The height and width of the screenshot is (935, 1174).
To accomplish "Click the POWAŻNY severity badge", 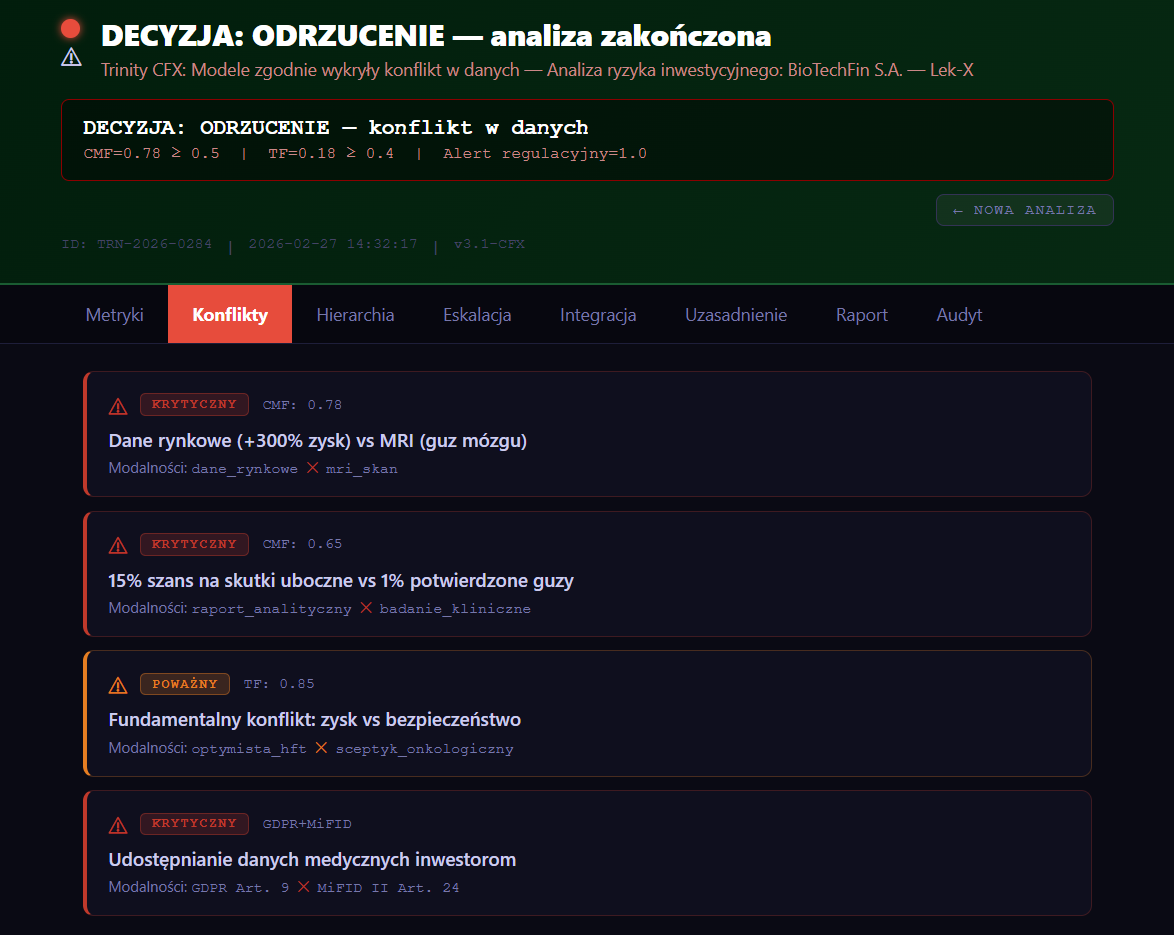I will click(185, 685).
